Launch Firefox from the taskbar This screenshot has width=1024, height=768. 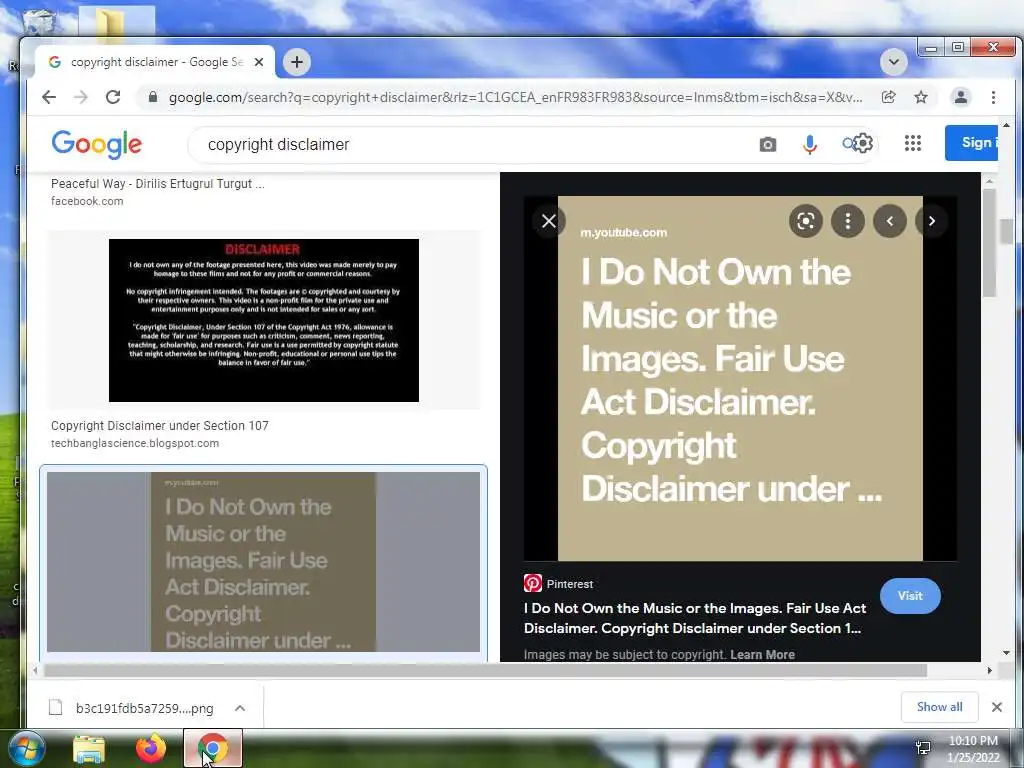tap(151, 748)
